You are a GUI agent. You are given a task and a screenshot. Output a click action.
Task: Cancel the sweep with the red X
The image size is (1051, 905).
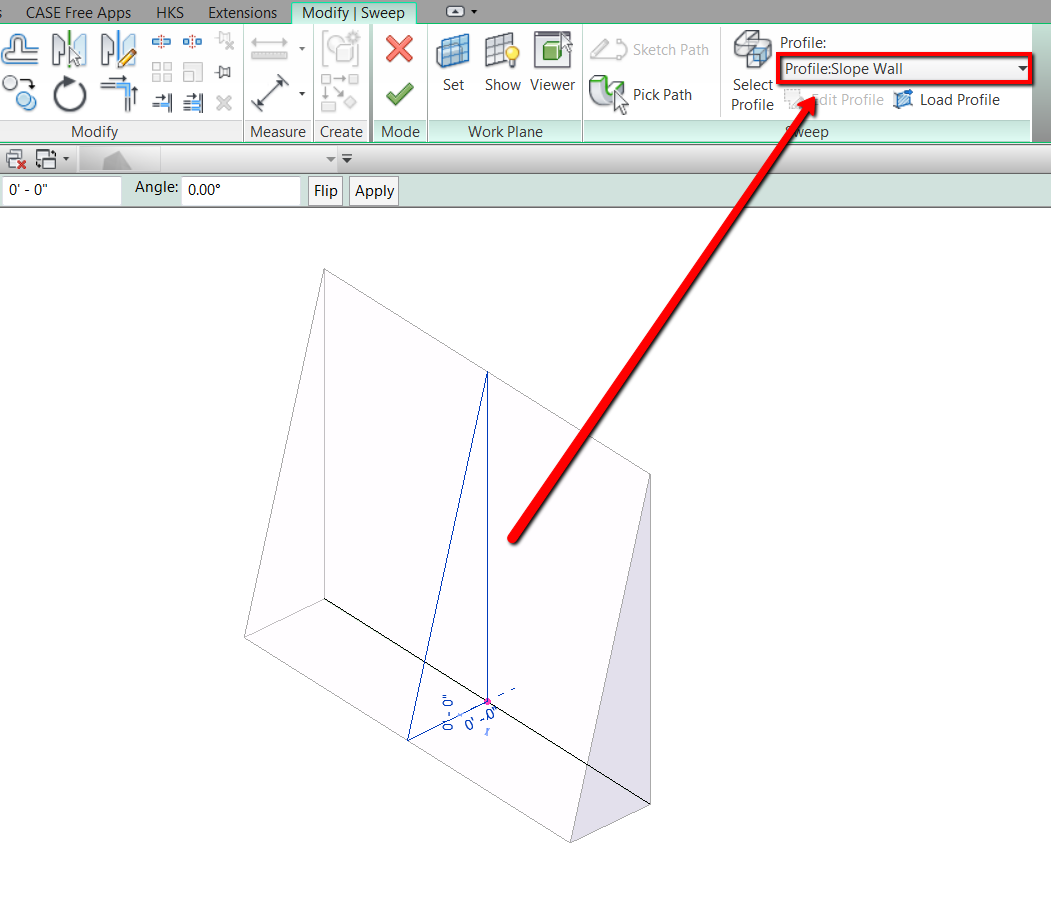[x=399, y=48]
